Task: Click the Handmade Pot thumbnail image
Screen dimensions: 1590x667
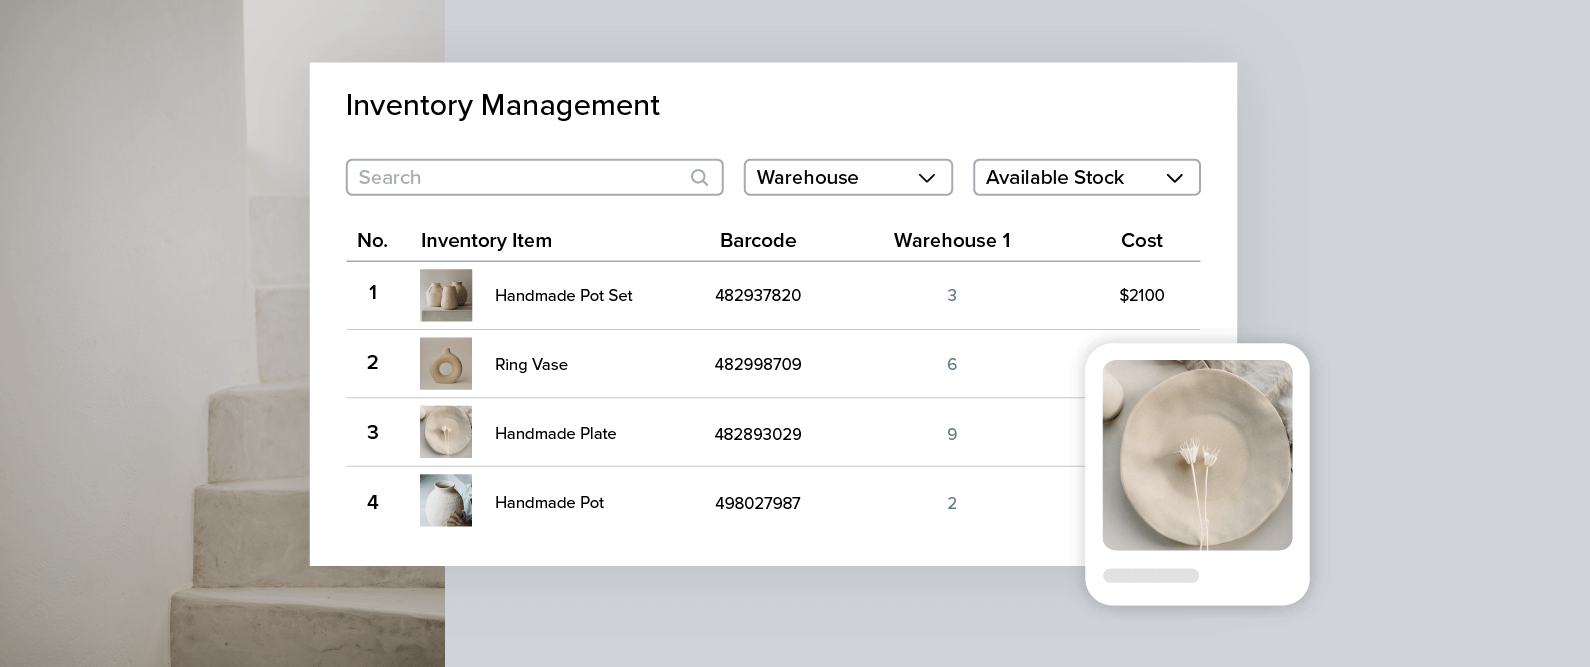Action: (x=446, y=501)
